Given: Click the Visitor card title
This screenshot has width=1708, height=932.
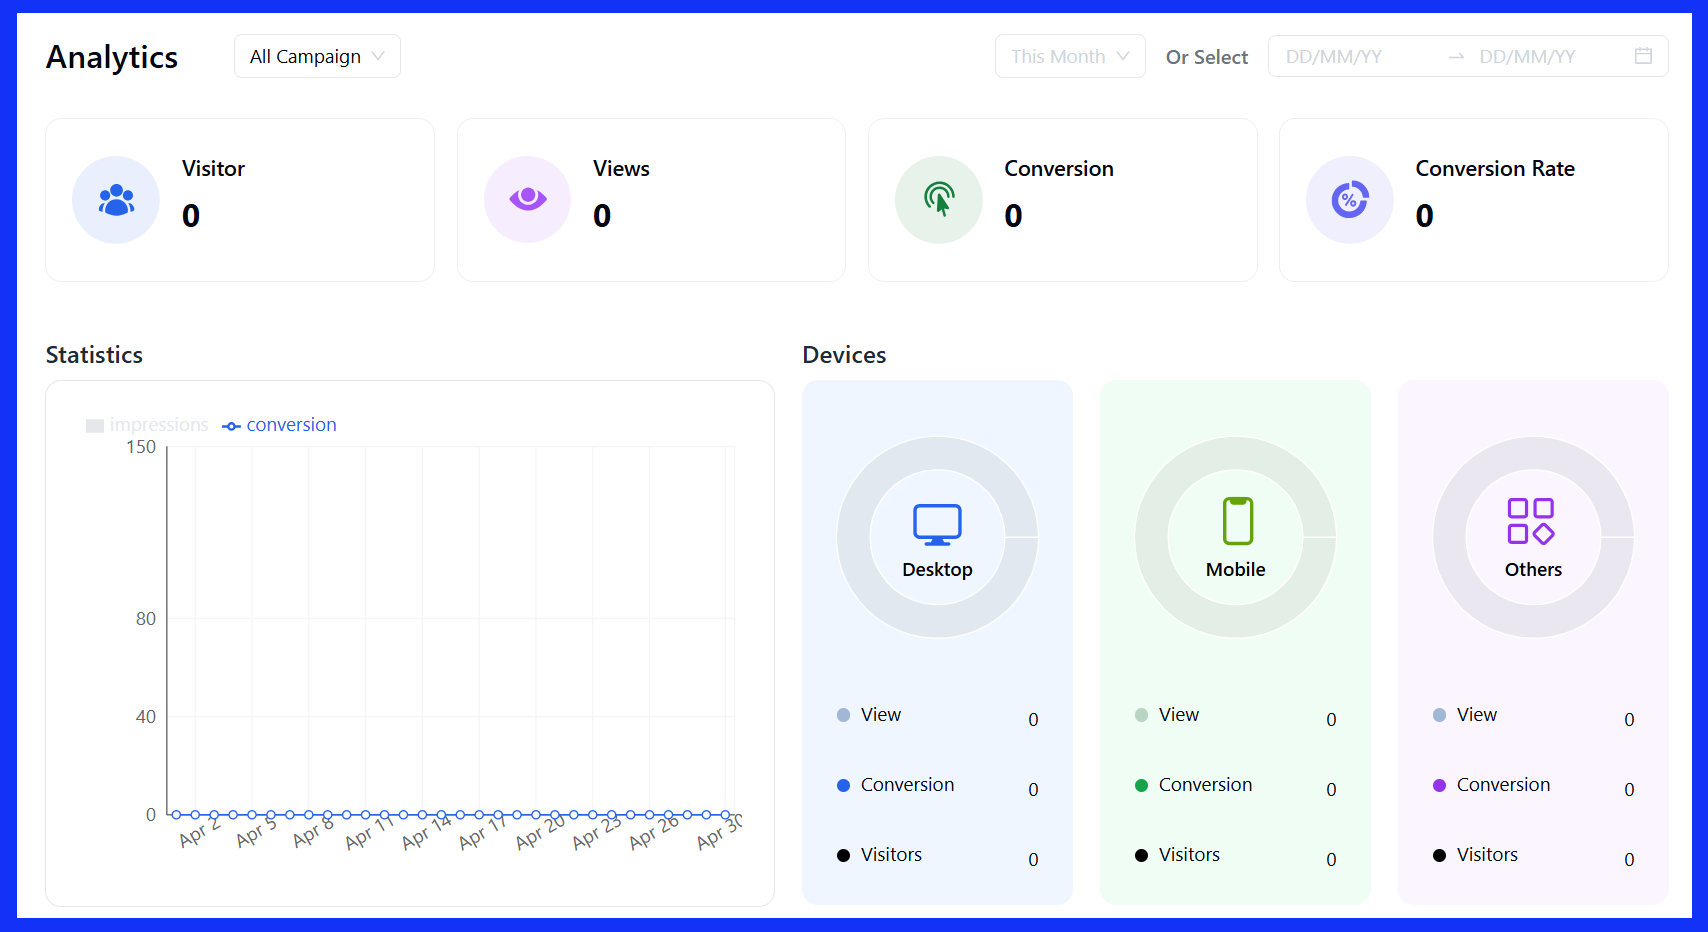Looking at the screenshot, I should click(213, 169).
